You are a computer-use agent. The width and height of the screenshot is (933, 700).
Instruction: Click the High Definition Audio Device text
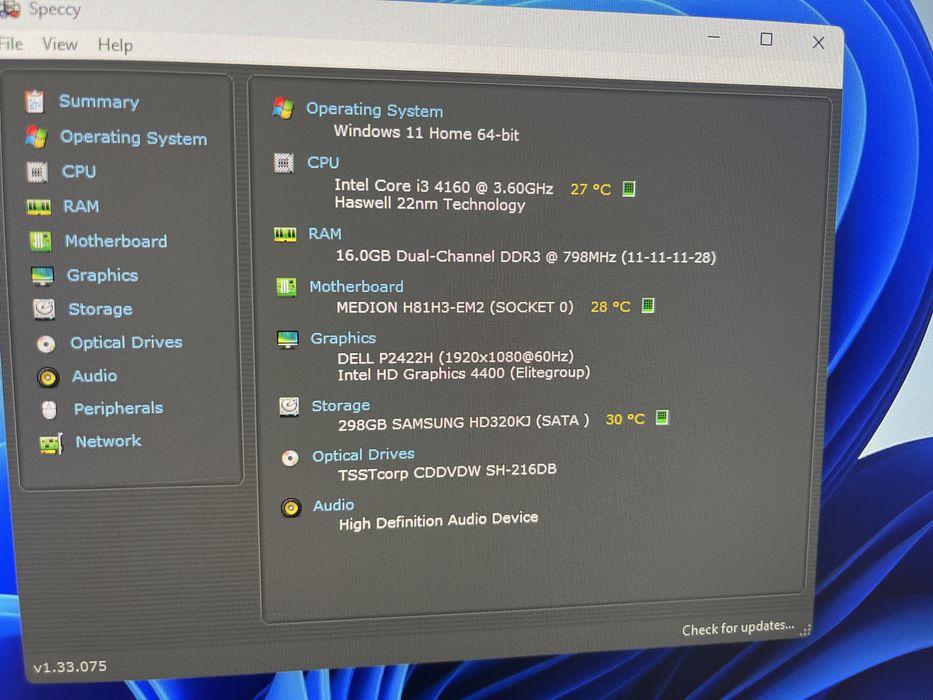coord(438,521)
